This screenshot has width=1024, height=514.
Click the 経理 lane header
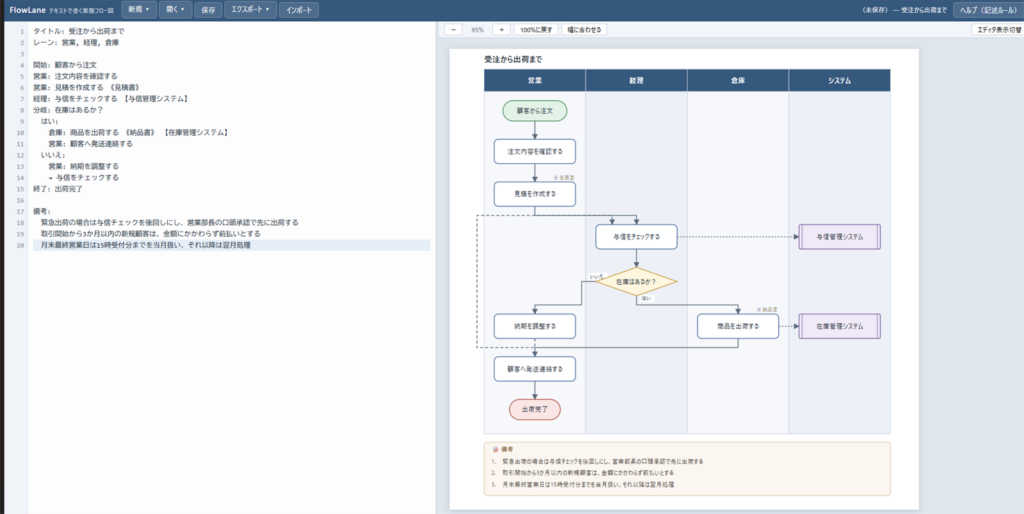click(x=636, y=80)
